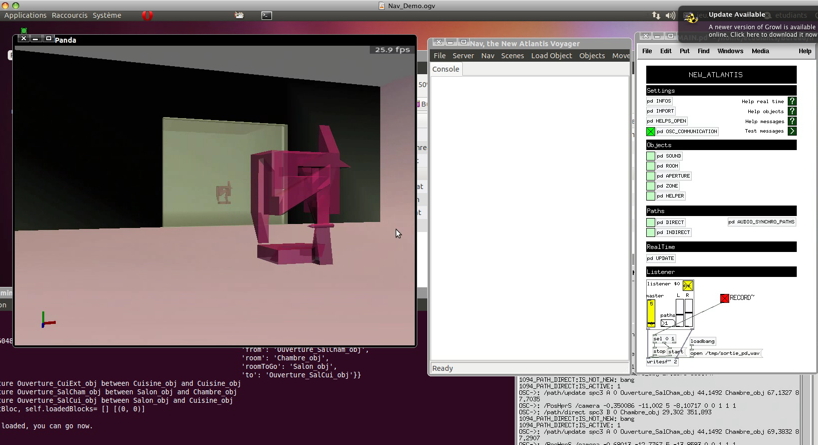Click the stop message box in Pd
This screenshot has width=818, height=445.
[659, 352]
